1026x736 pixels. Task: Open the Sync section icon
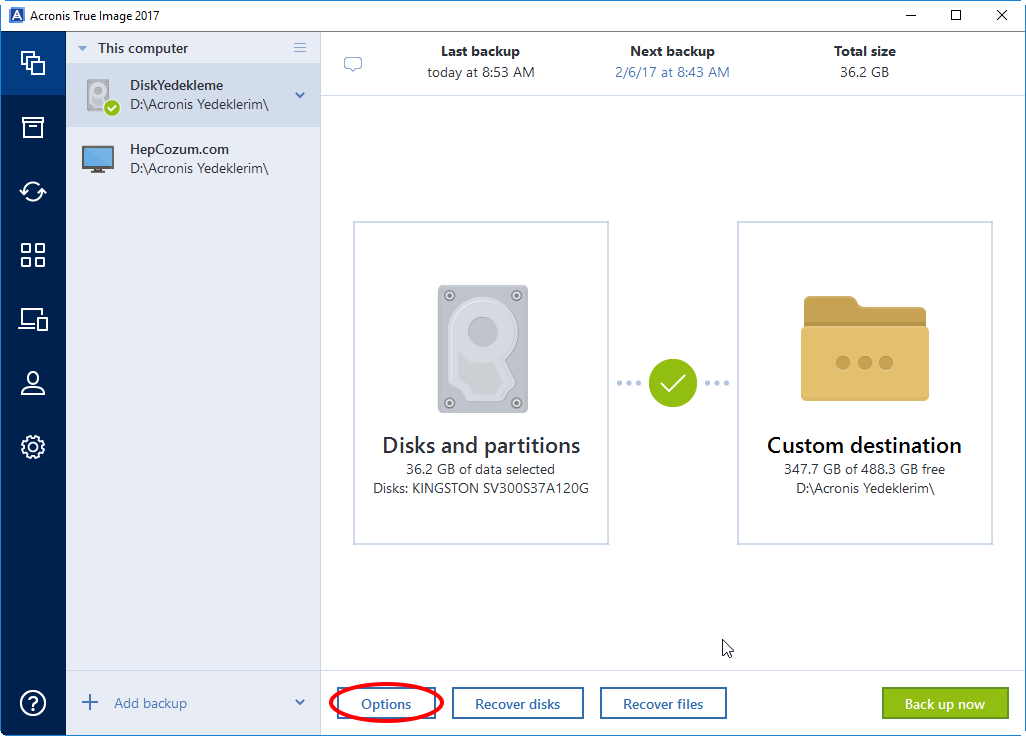[33, 191]
